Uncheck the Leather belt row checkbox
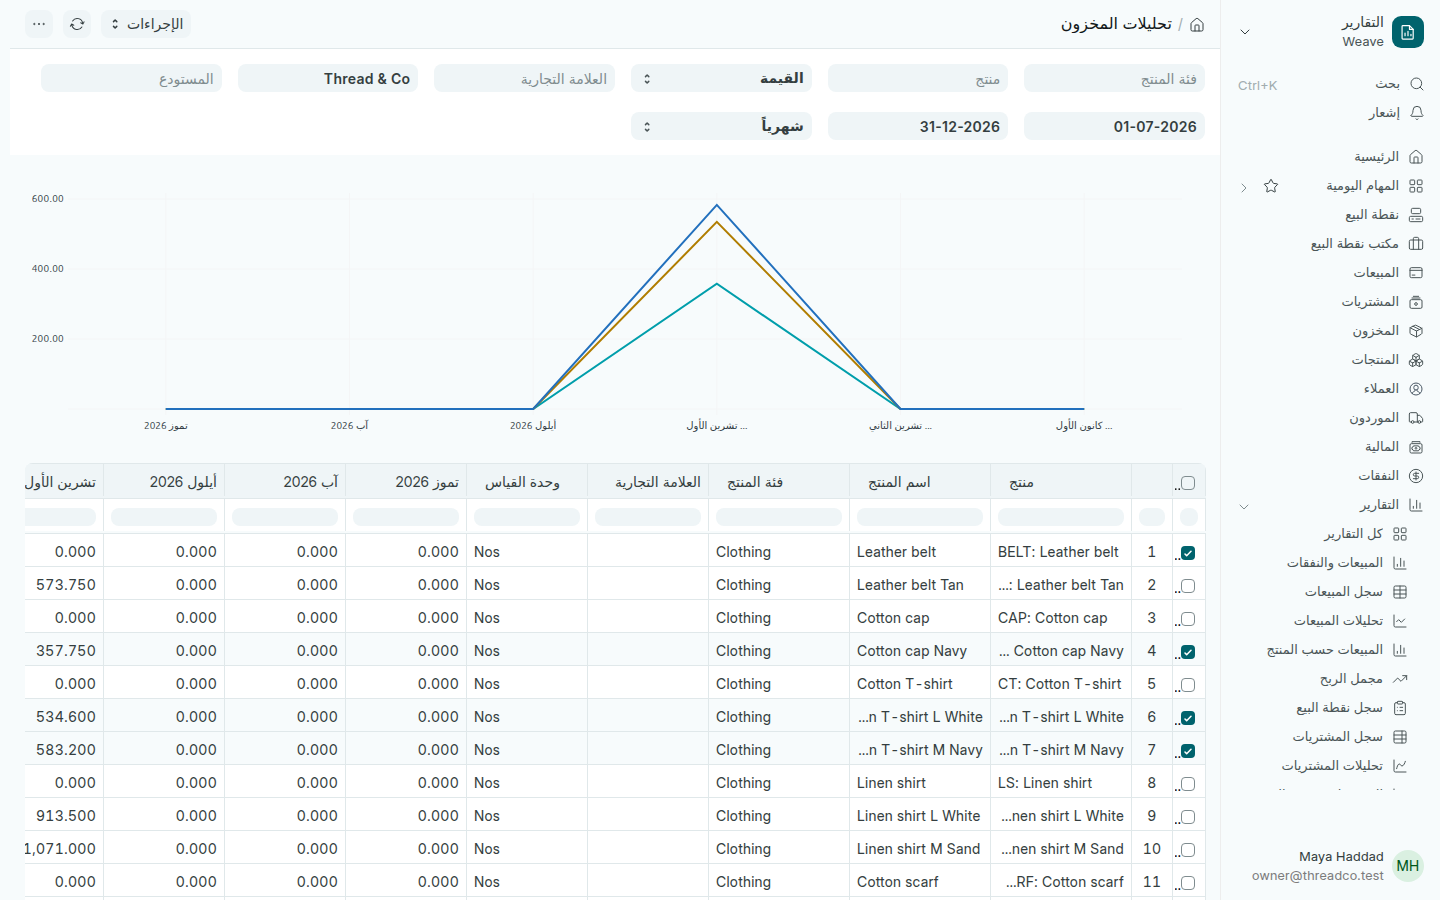This screenshot has width=1440, height=900. tap(1188, 553)
